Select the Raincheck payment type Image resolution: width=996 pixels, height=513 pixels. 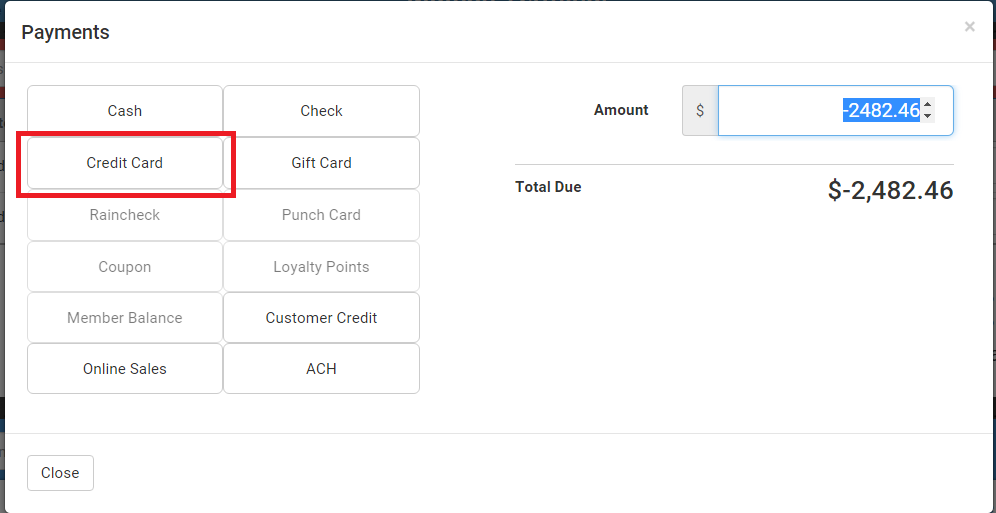125,215
